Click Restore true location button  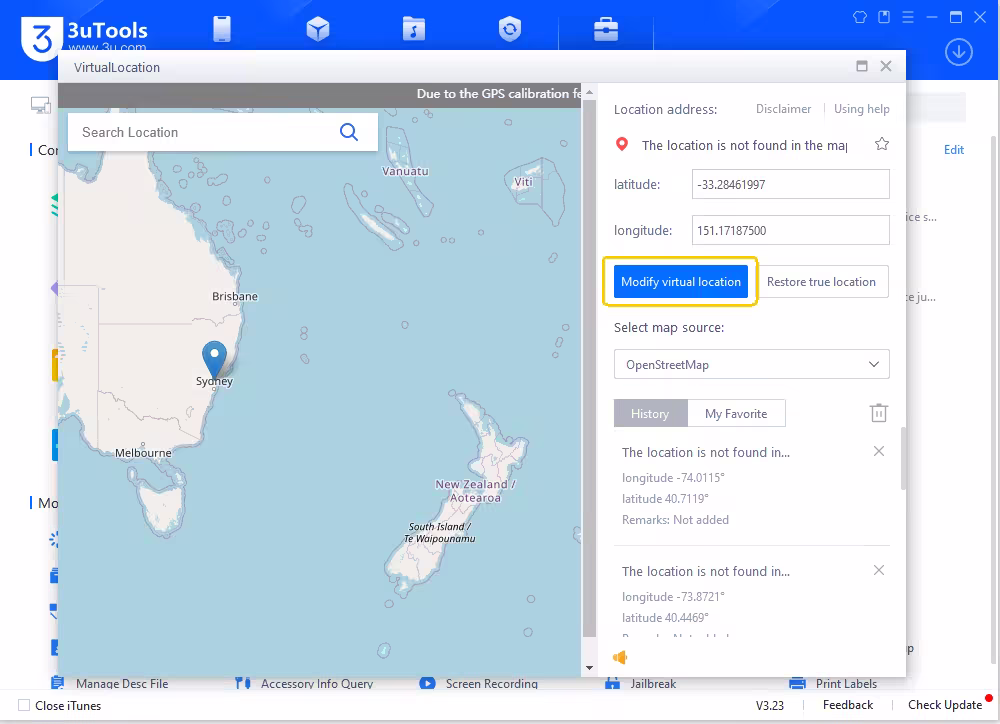click(821, 282)
